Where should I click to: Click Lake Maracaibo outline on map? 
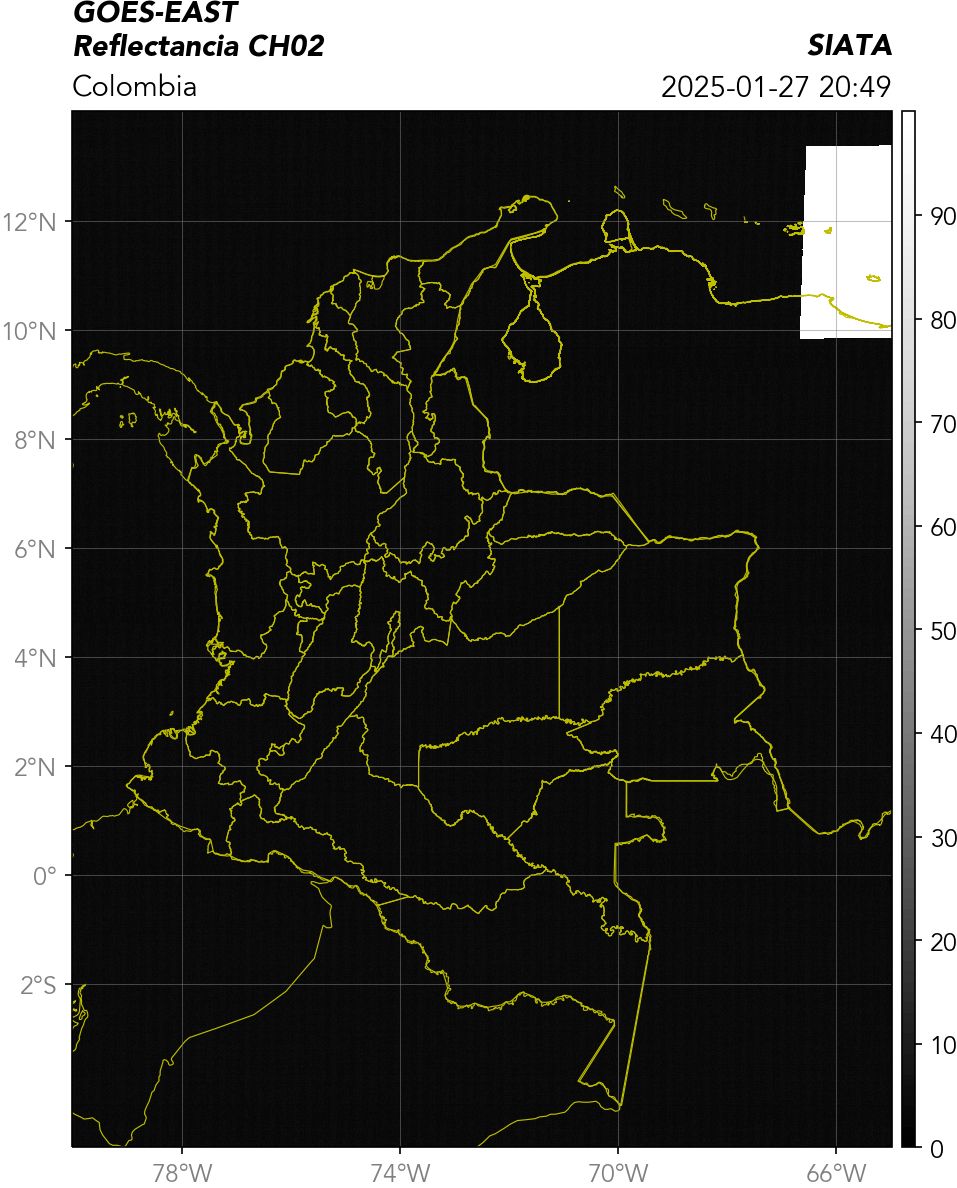(x=533, y=330)
